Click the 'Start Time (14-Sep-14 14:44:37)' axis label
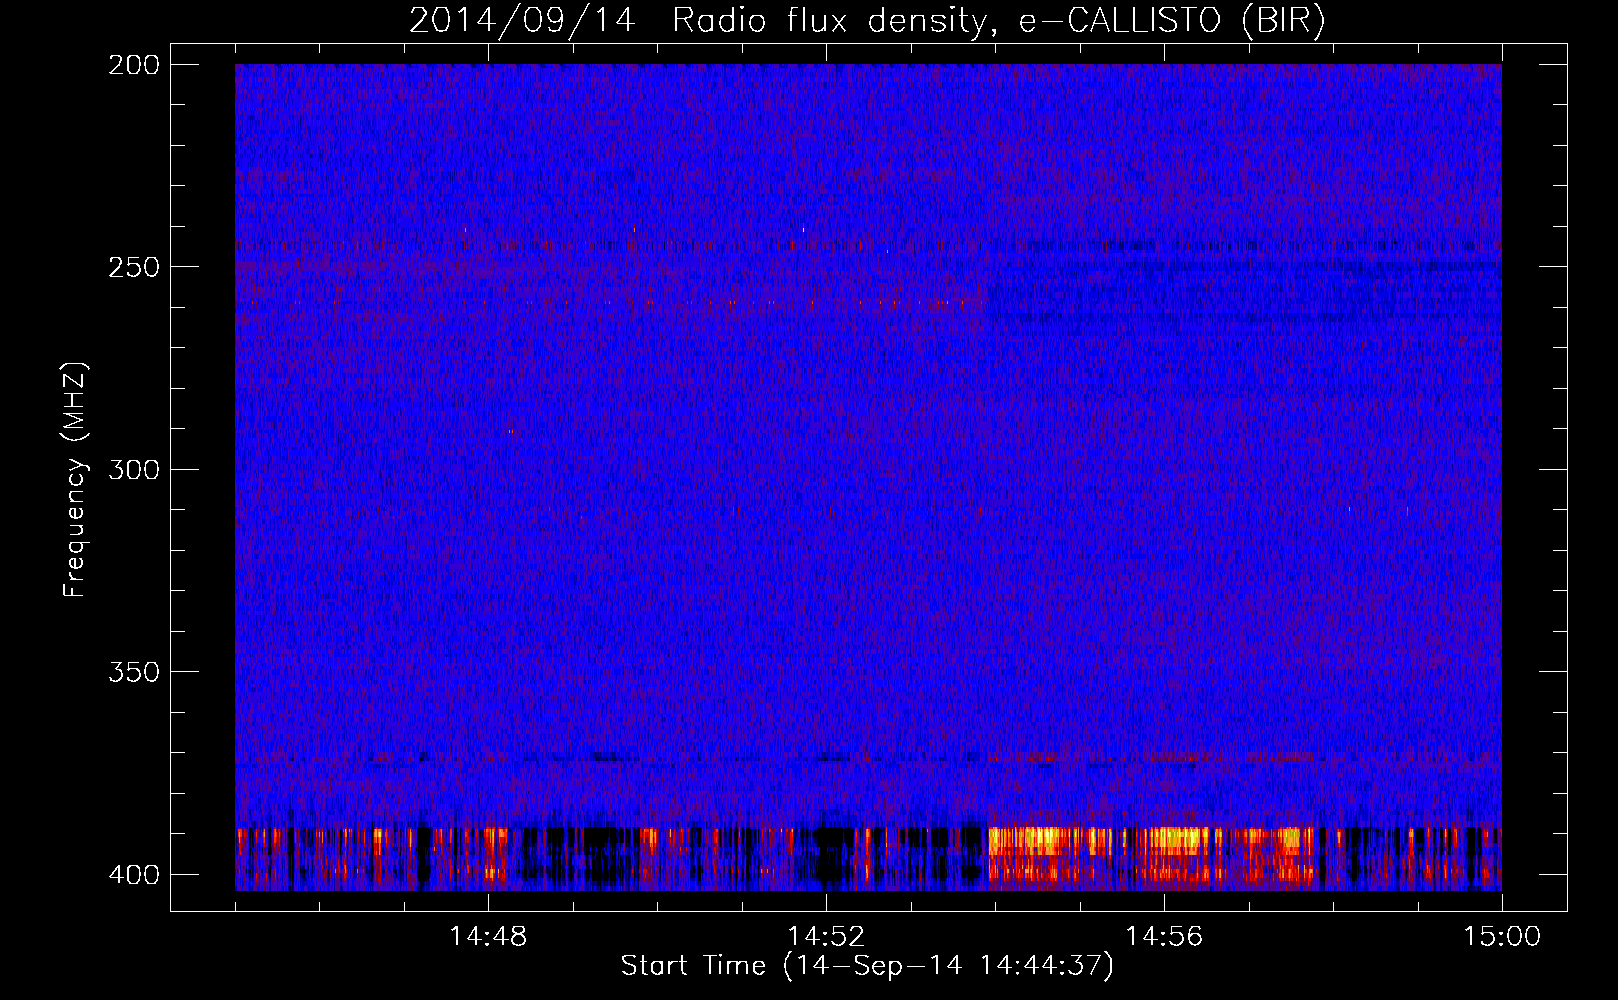Viewport: 1618px width, 1000px height. pos(867,966)
